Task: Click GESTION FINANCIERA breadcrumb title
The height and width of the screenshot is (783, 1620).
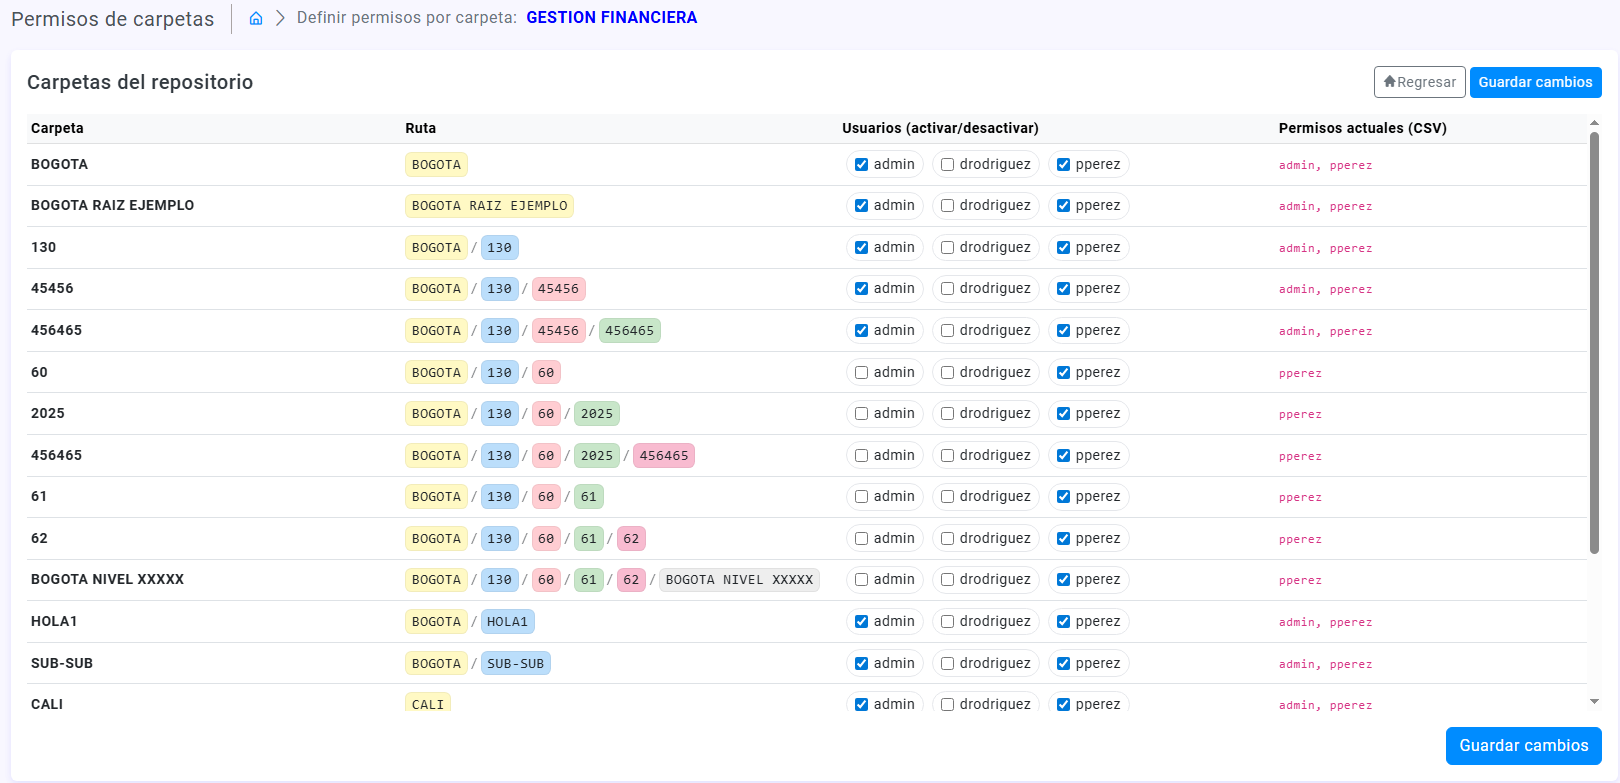Action: coord(611,18)
